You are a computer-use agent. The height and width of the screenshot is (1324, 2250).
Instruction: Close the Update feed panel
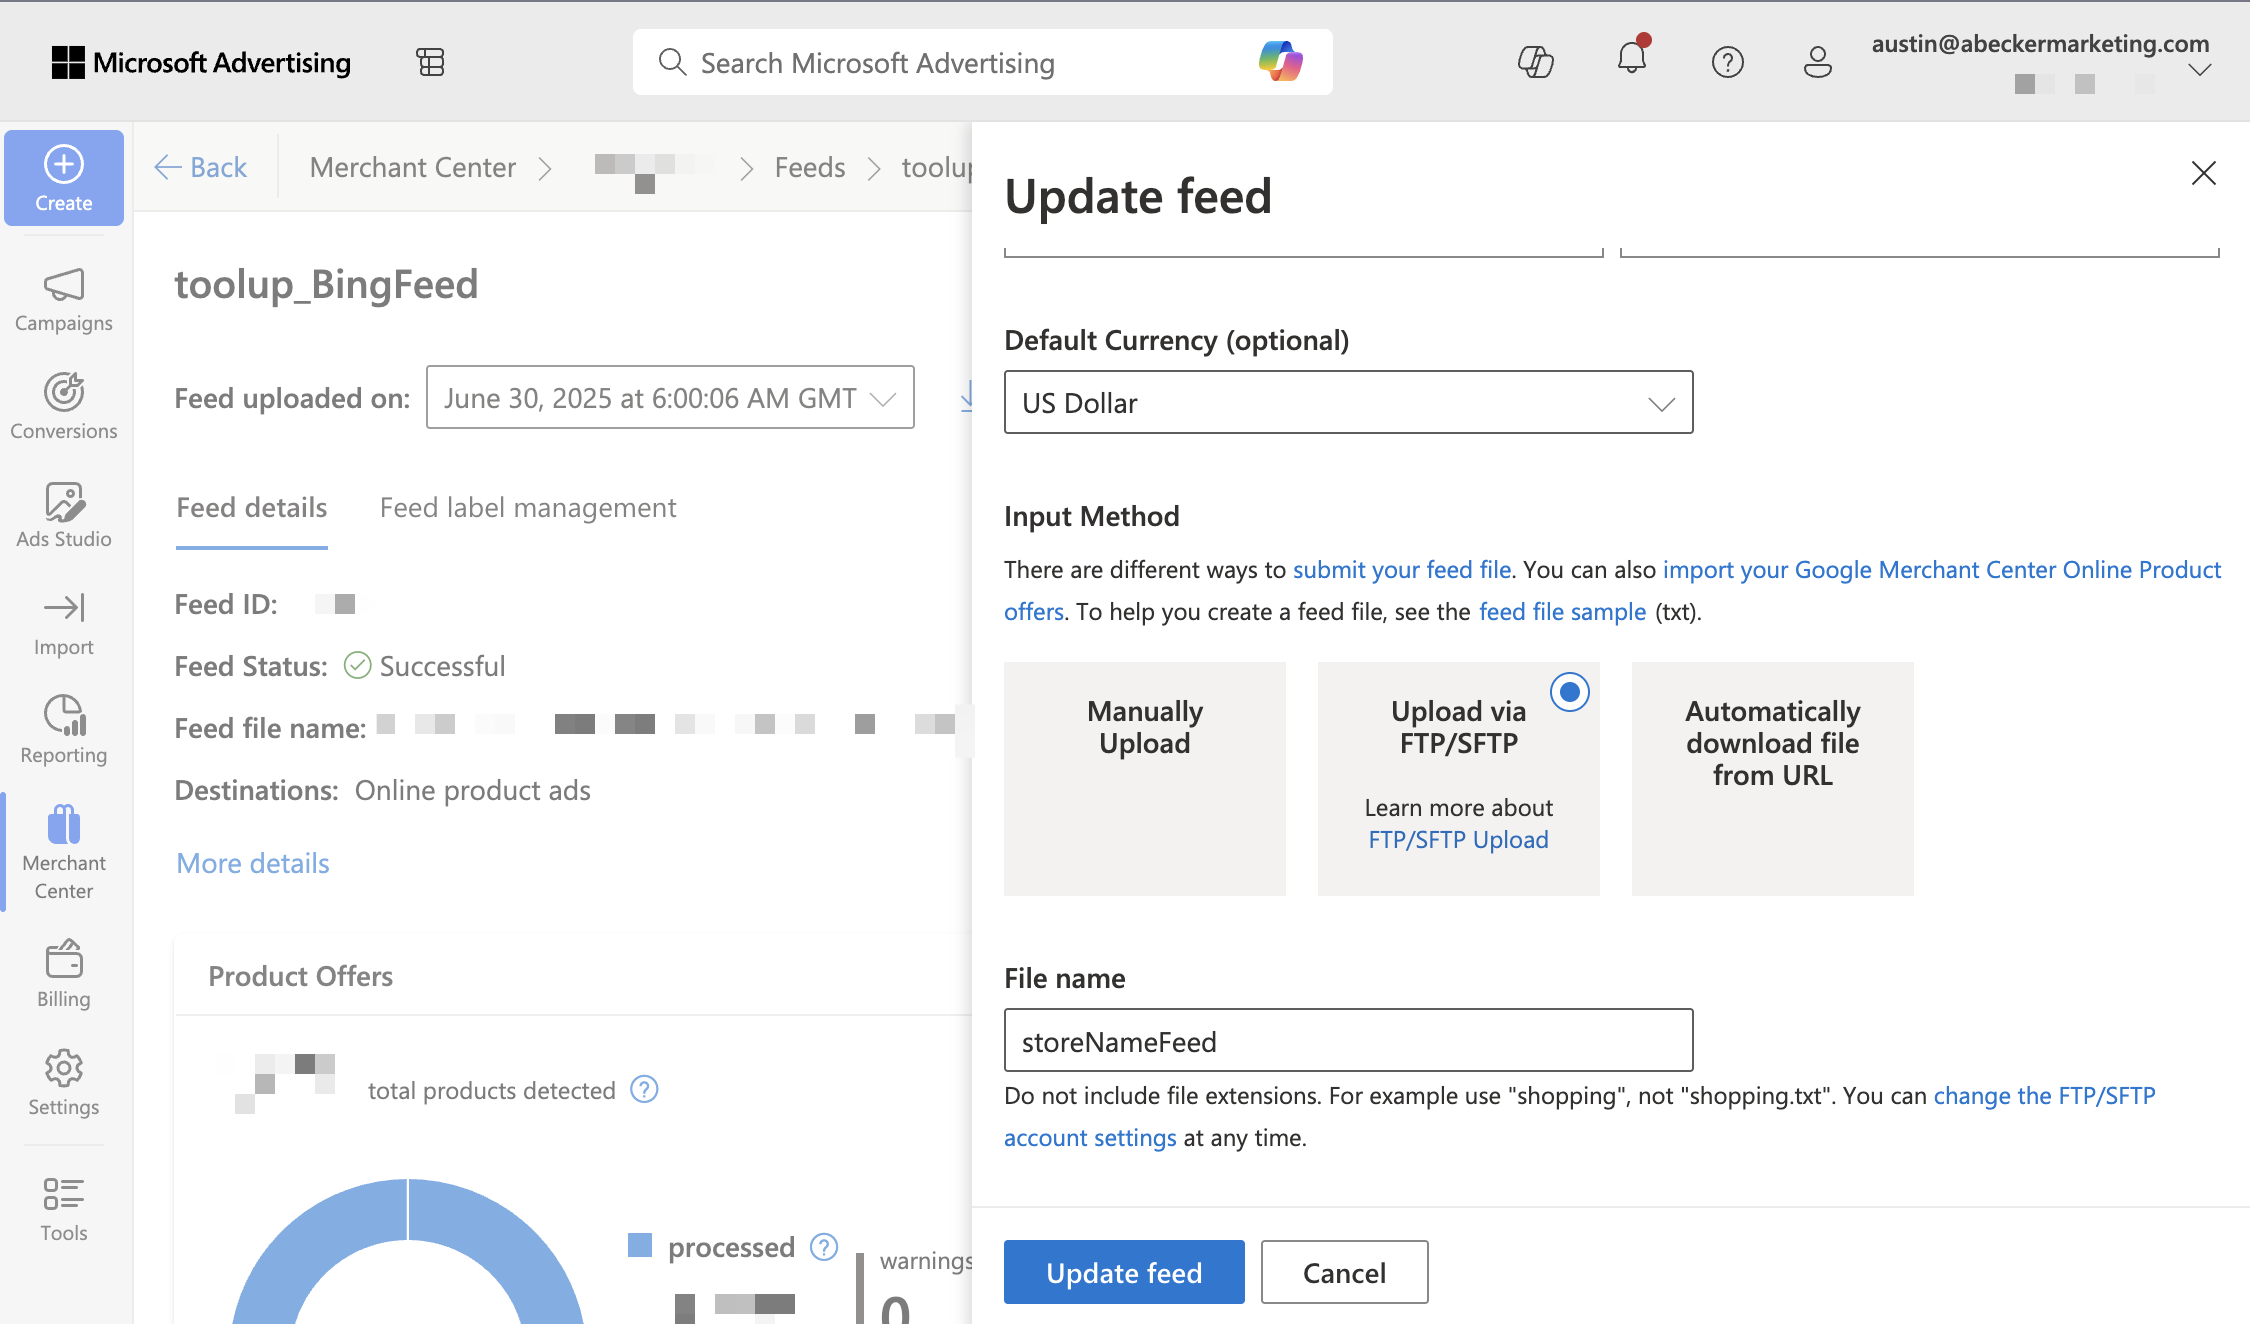(2203, 173)
